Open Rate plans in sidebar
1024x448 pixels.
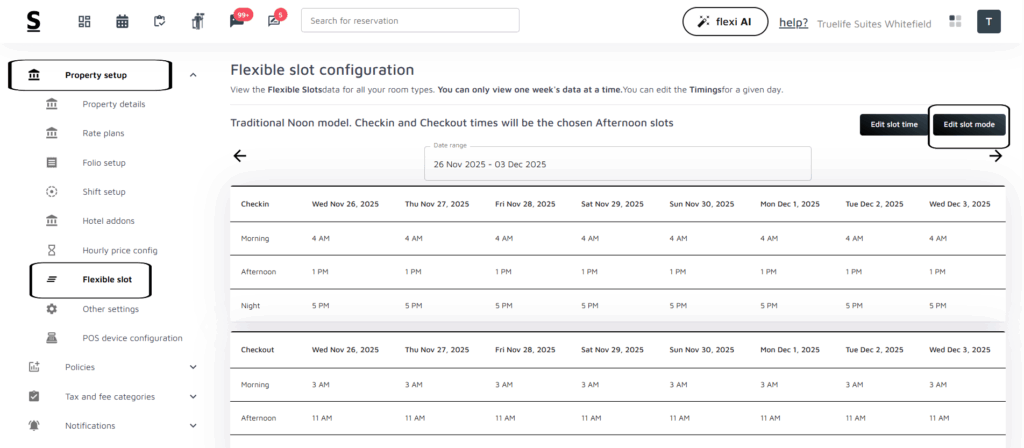pyautogui.click(x=103, y=133)
